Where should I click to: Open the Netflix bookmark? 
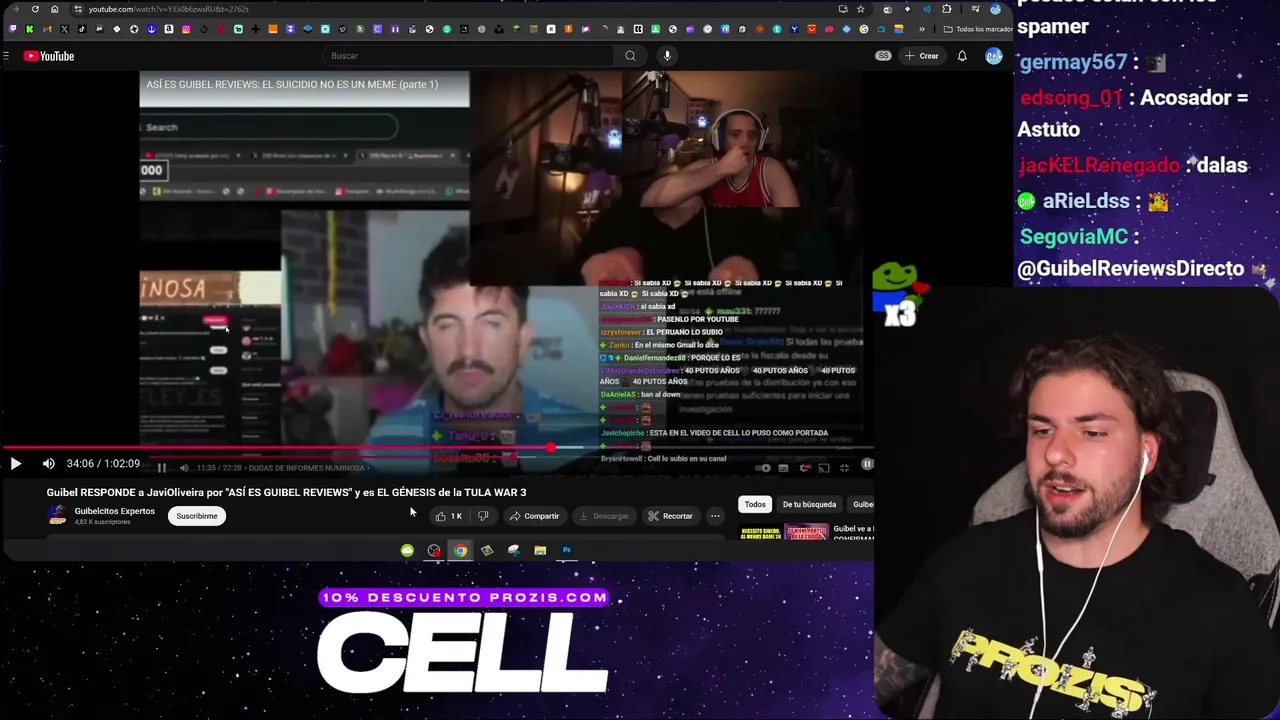click(x=221, y=29)
